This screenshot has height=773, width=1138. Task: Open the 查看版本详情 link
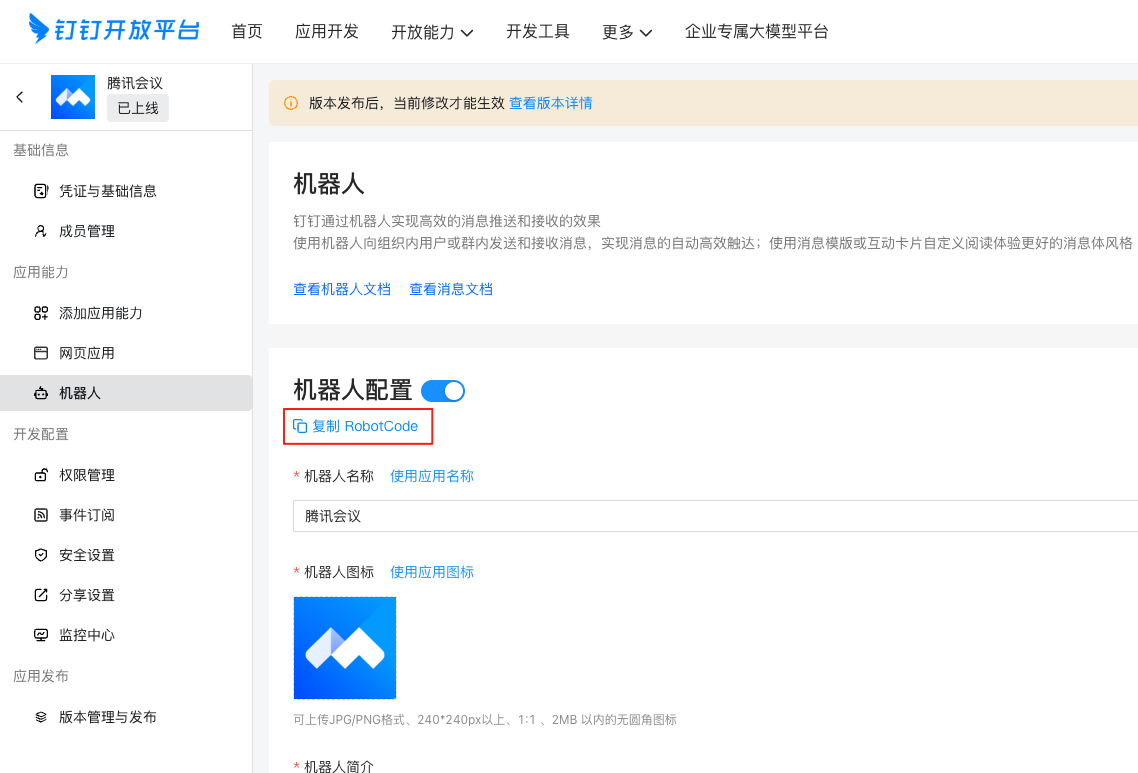click(x=551, y=103)
